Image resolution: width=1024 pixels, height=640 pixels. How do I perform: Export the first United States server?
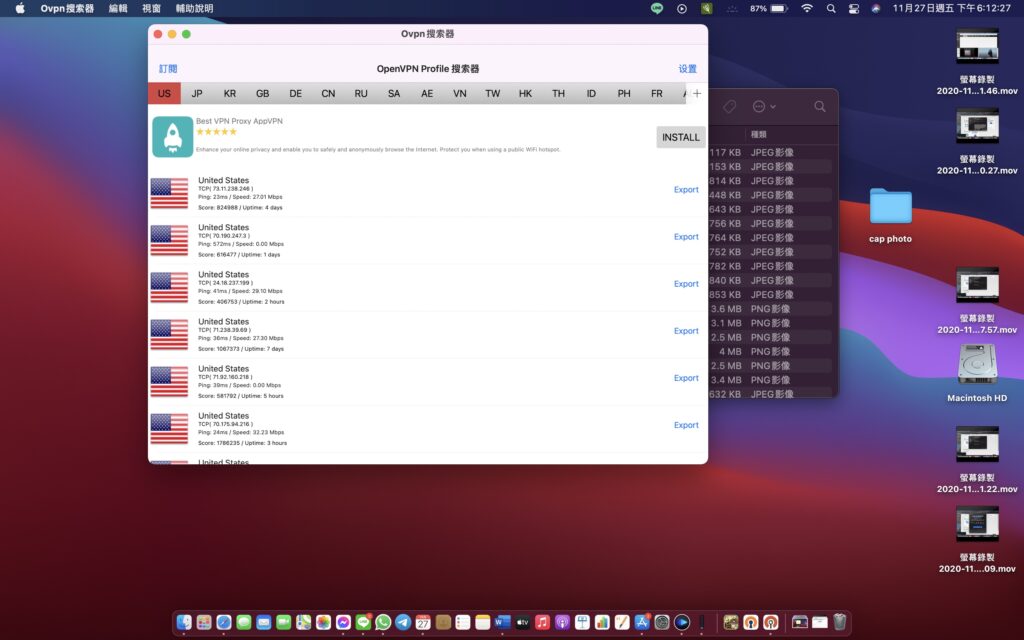[x=686, y=189]
